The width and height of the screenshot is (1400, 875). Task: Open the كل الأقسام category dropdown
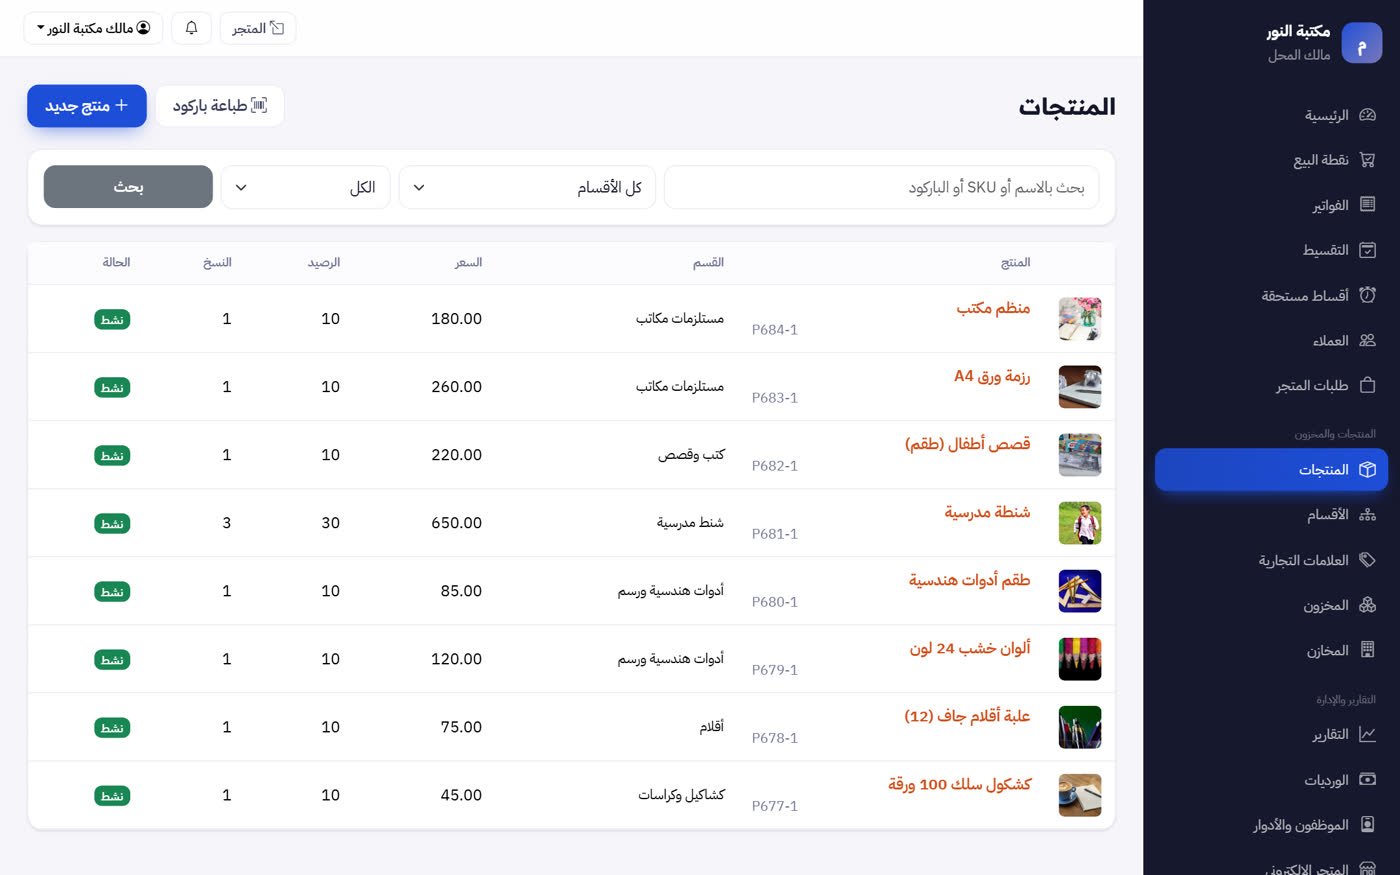point(527,187)
